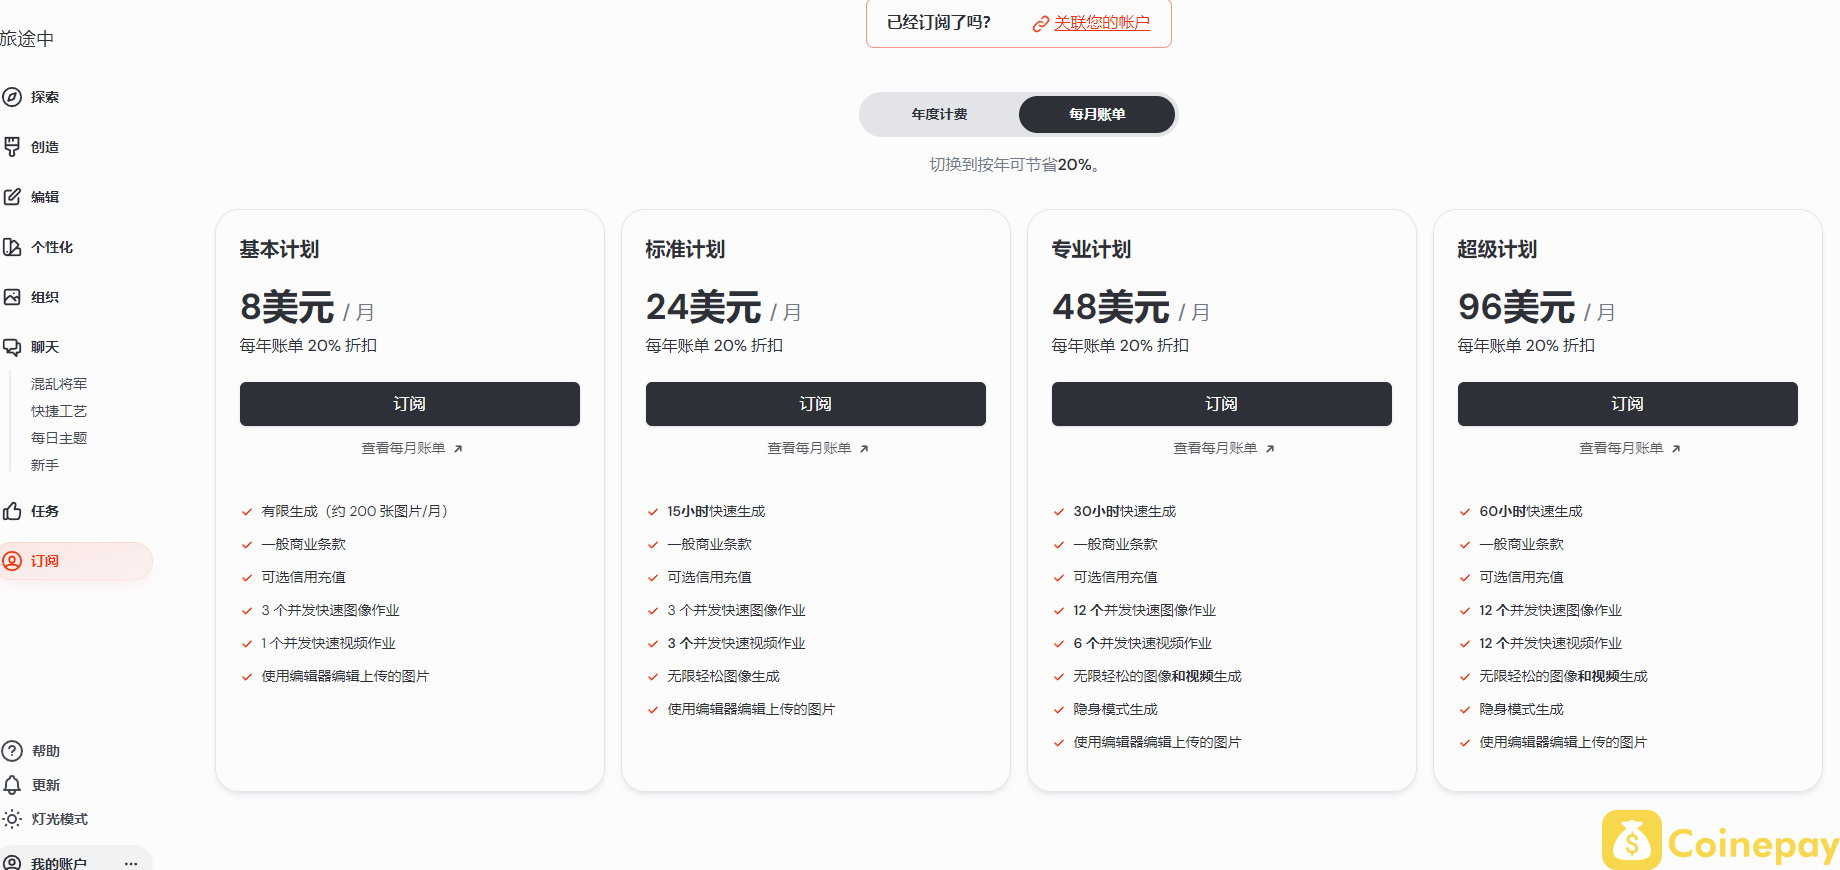Switch to 每月账单 billing
The width and height of the screenshot is (1840, 870).
pos(1097,114)
